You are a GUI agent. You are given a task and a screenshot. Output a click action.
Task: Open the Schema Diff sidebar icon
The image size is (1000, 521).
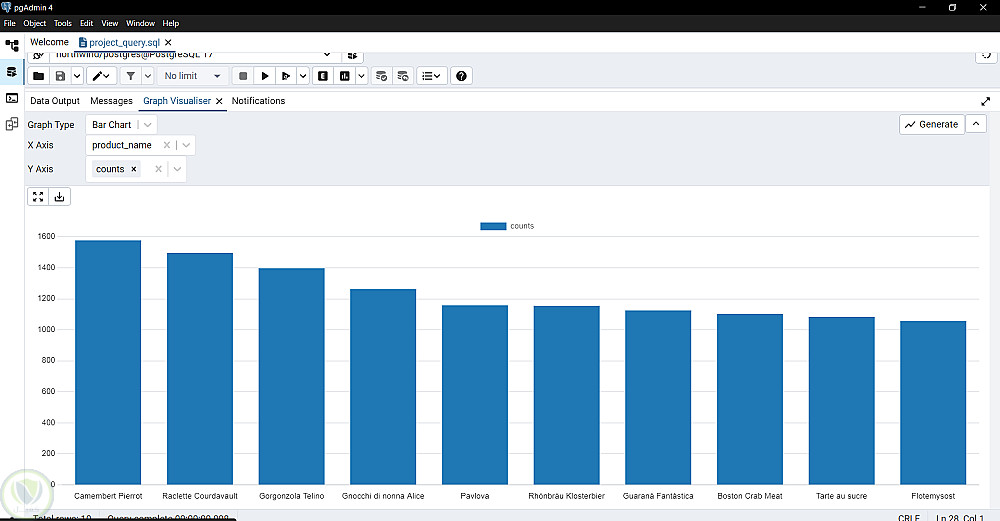(12, 124)
